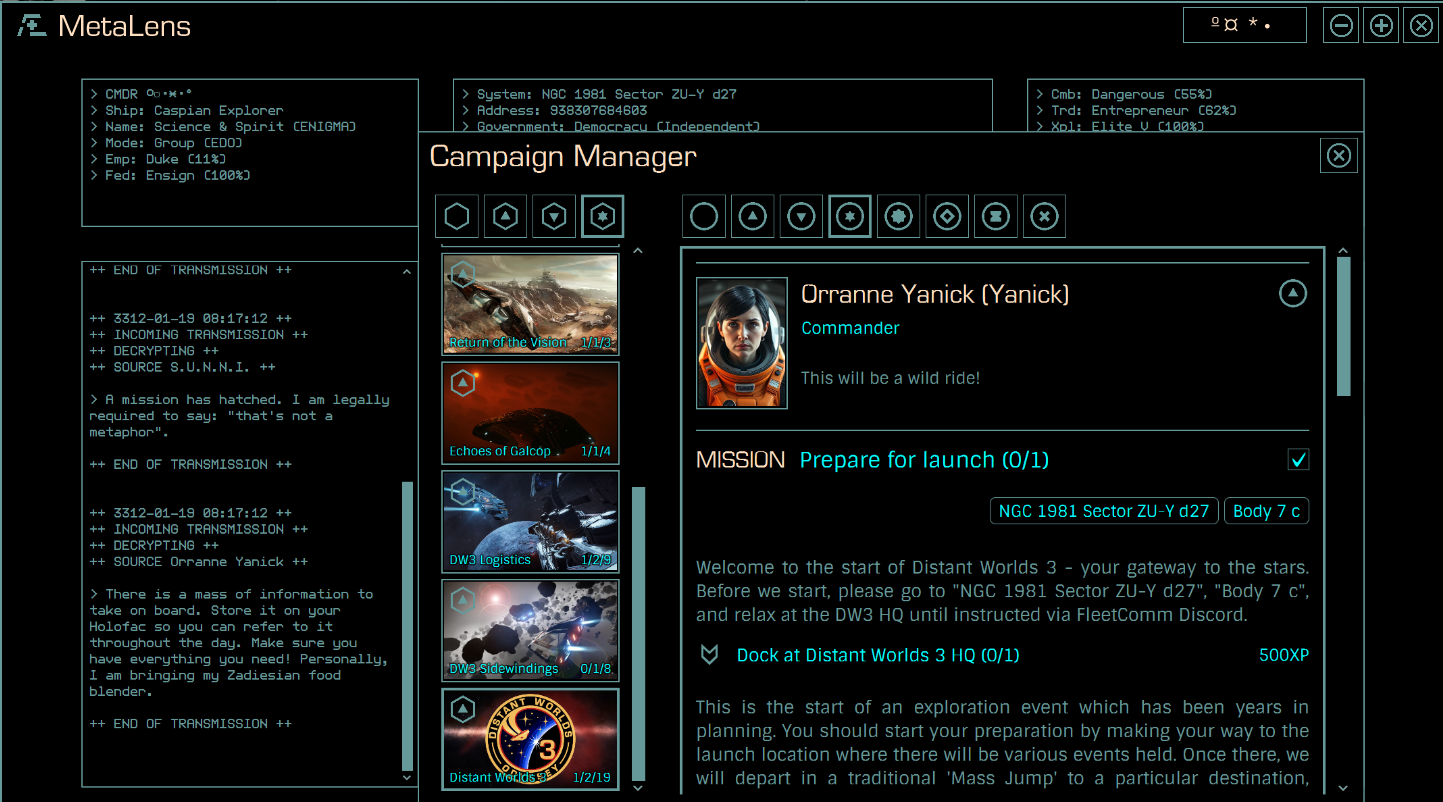
Task: Click the commander name box in title bar
Action: [x=1244, y=25]
